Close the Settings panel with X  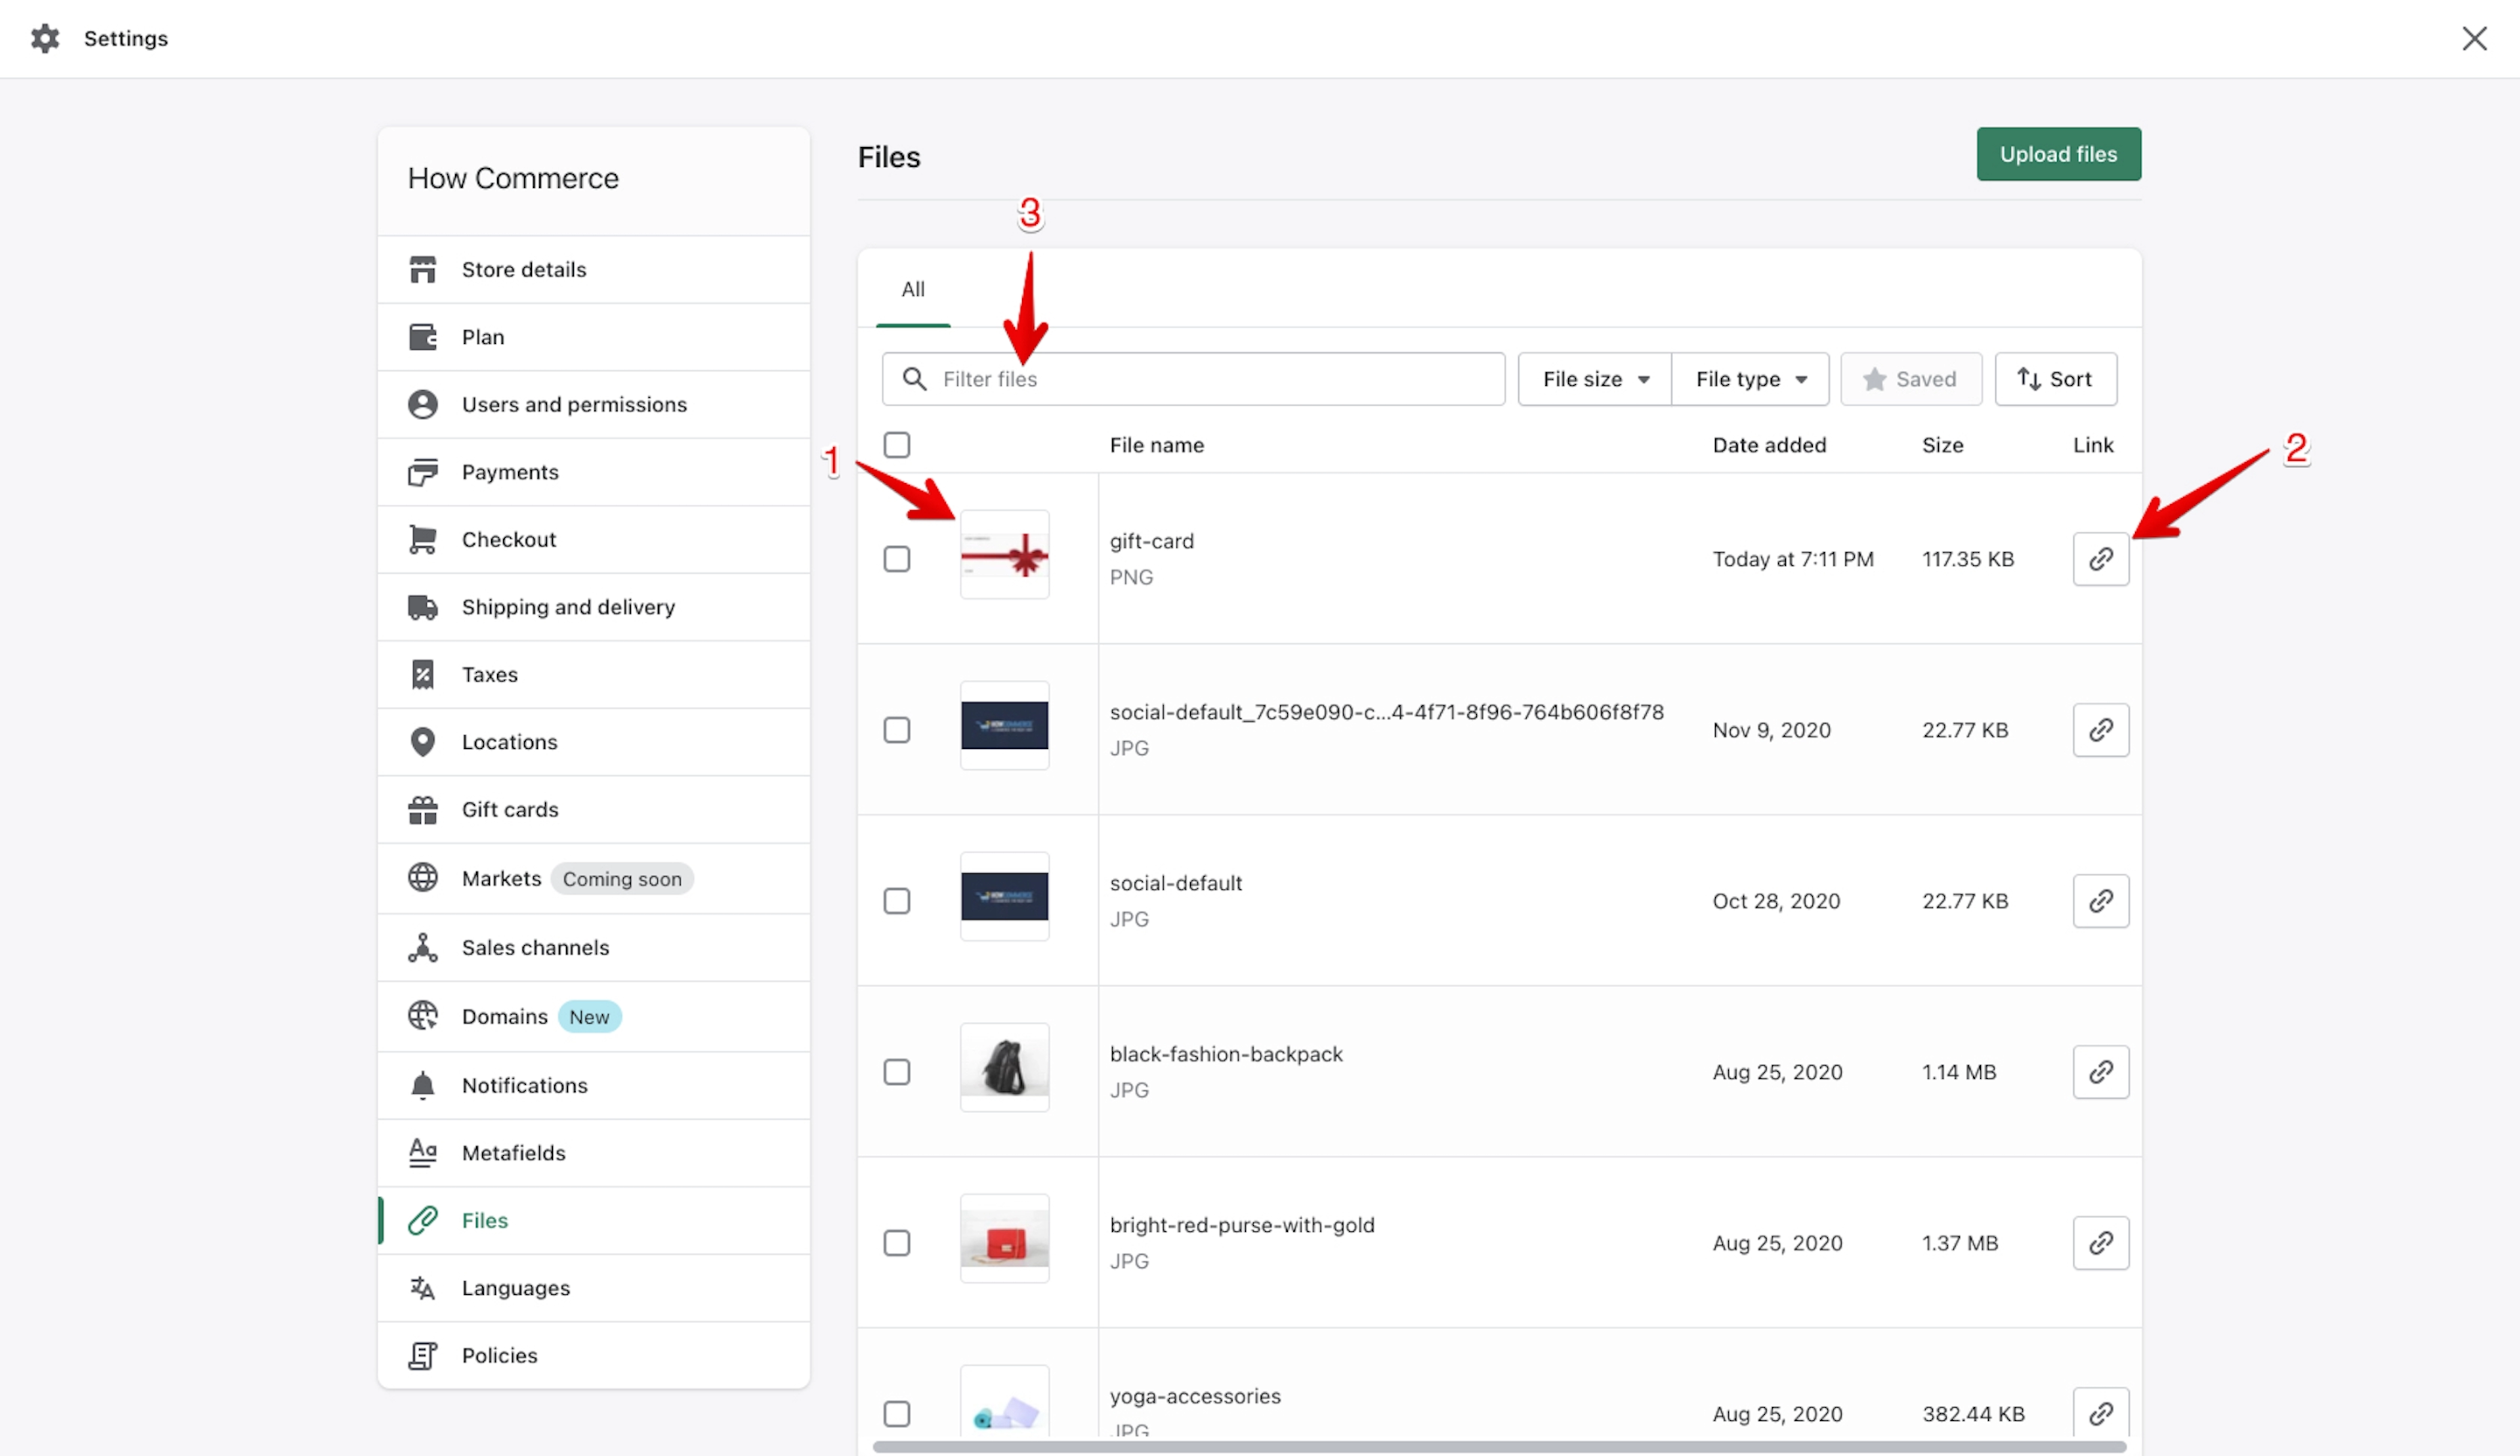coord(2474,38)
